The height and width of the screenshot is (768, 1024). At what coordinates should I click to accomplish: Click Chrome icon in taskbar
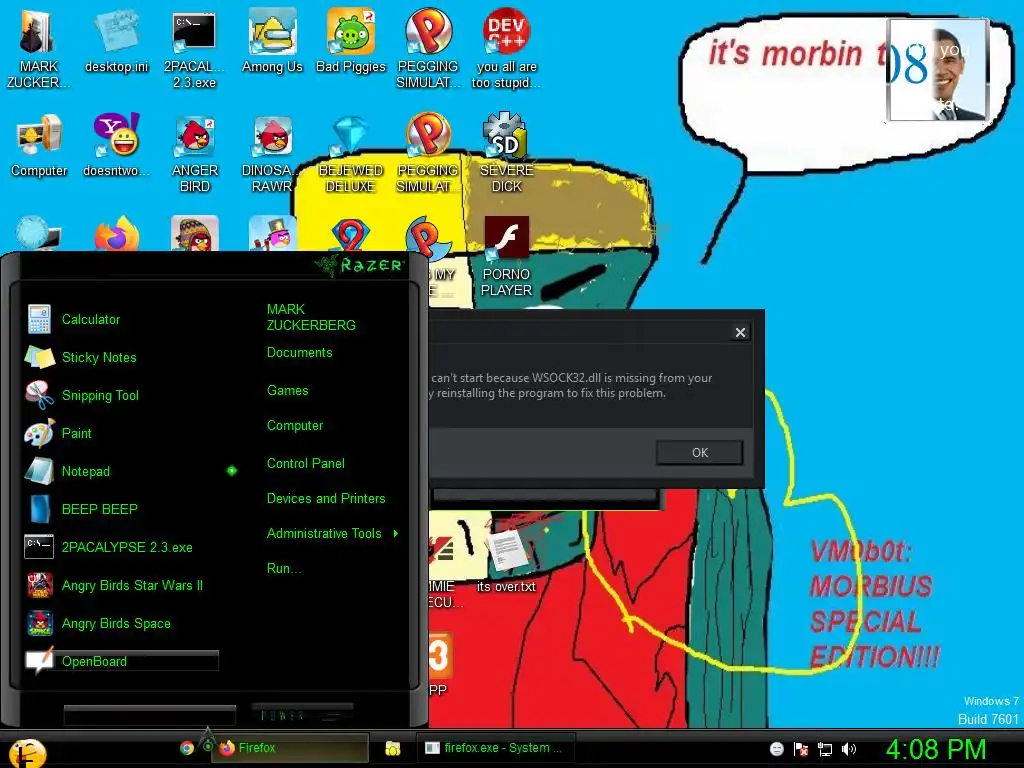click(x=187, y=748)
